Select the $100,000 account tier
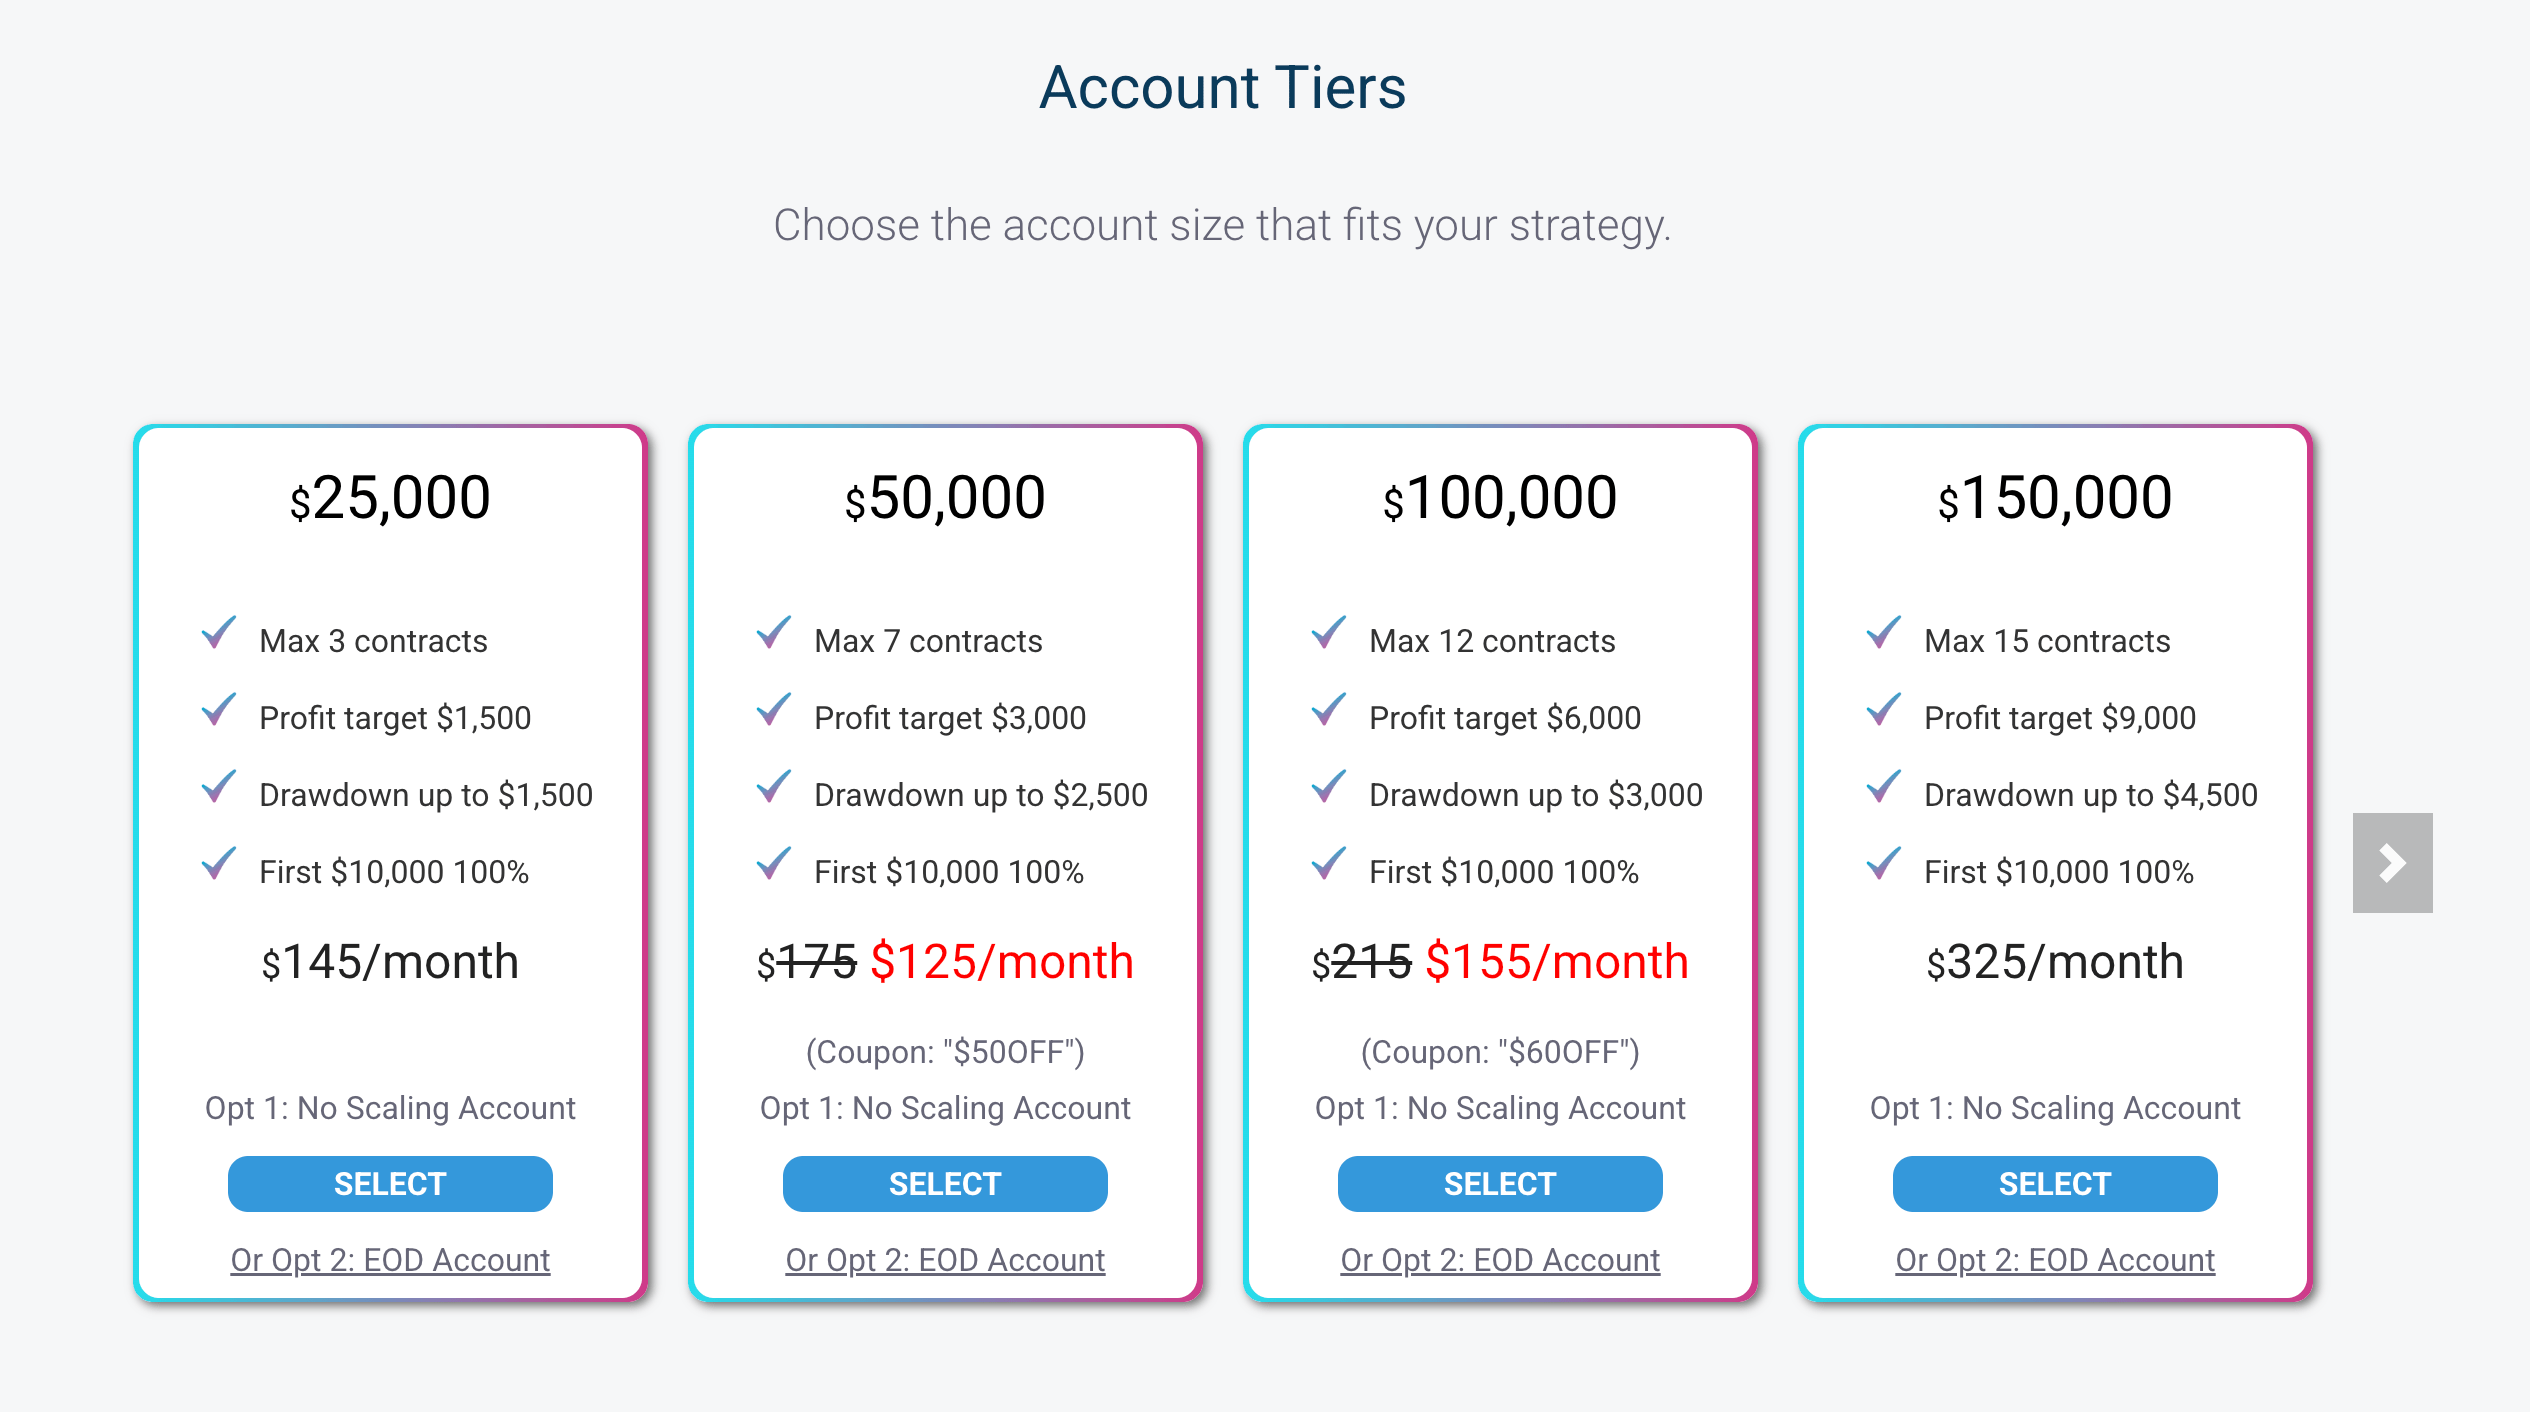 (x=1500, y=1184)
